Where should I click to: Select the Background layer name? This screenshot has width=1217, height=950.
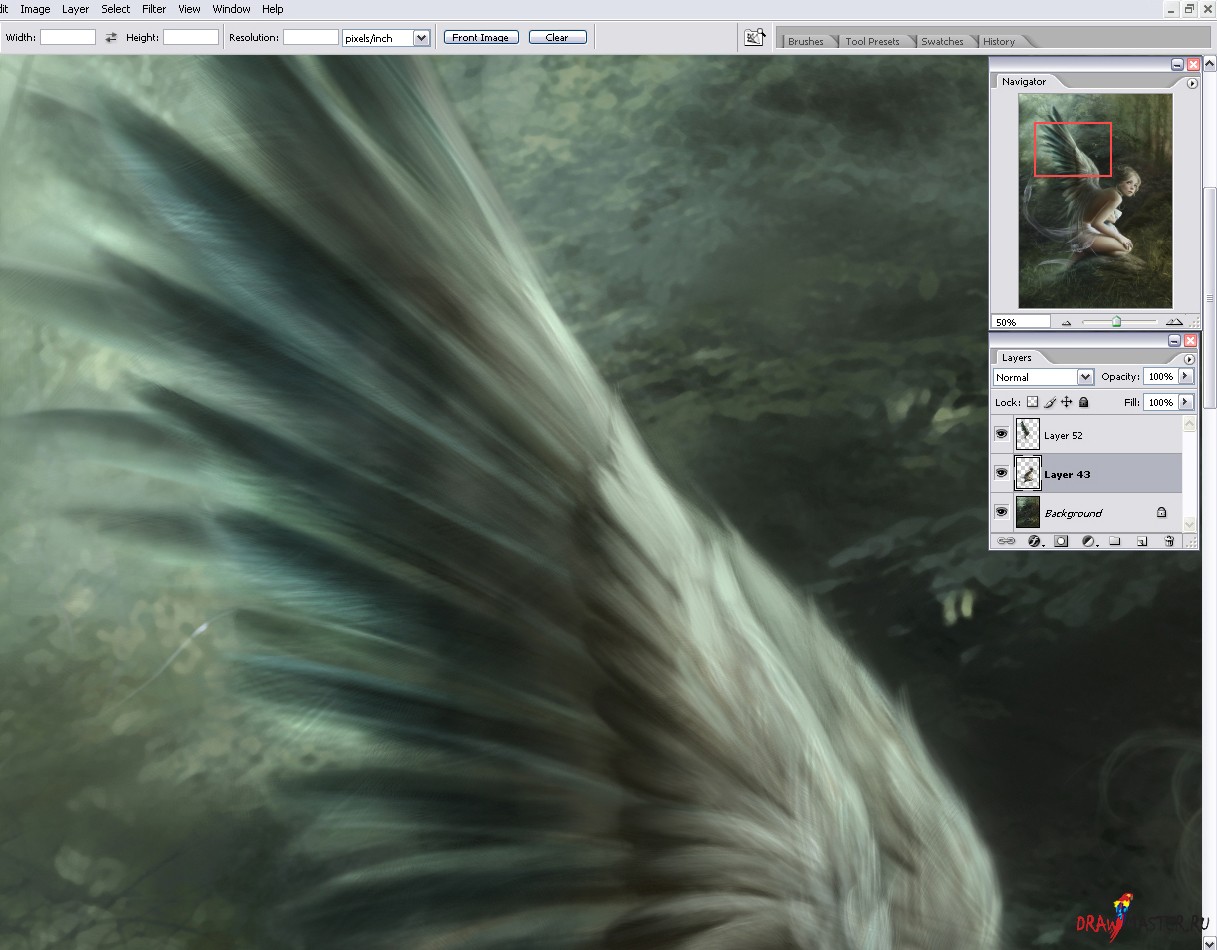point(1073,513)
